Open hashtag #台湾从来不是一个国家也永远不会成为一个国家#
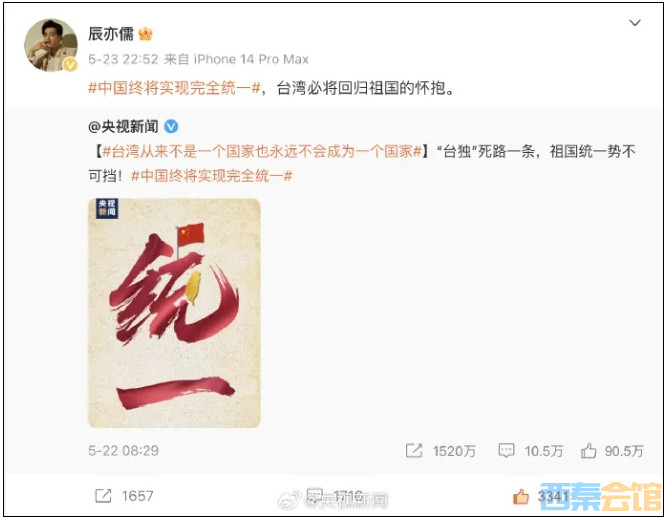 (262, 151)
